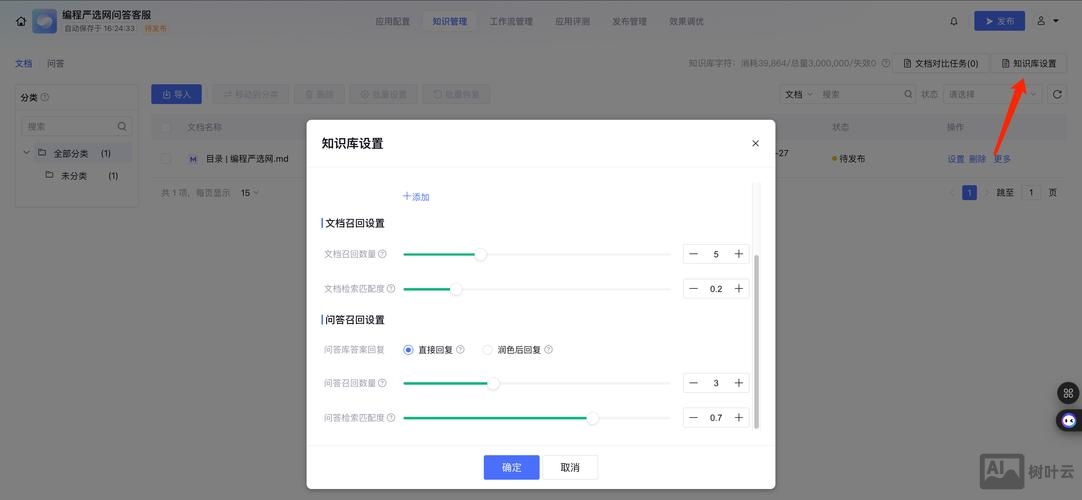Viewport: 1082px width, 500px height.
Task: Open document 目录 | 编程严选网.md
Action: [x=247, y=159]
